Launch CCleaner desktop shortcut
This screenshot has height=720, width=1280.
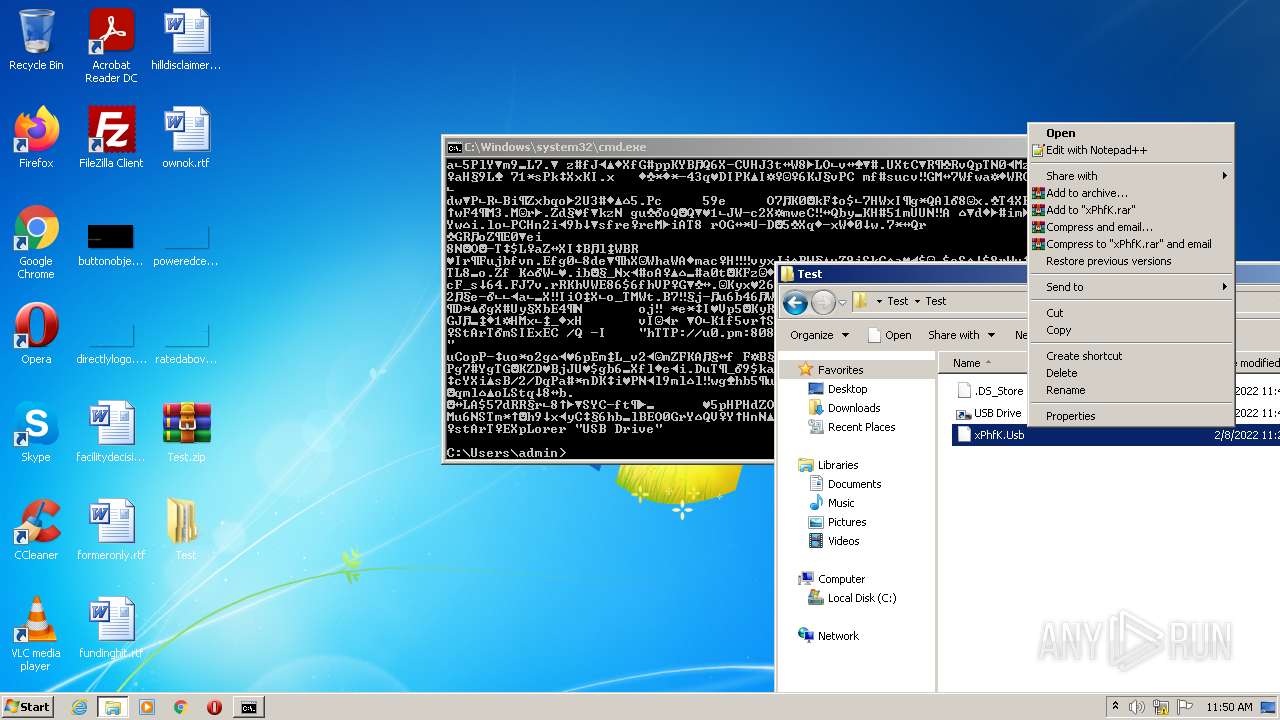[x=36, y=530]
